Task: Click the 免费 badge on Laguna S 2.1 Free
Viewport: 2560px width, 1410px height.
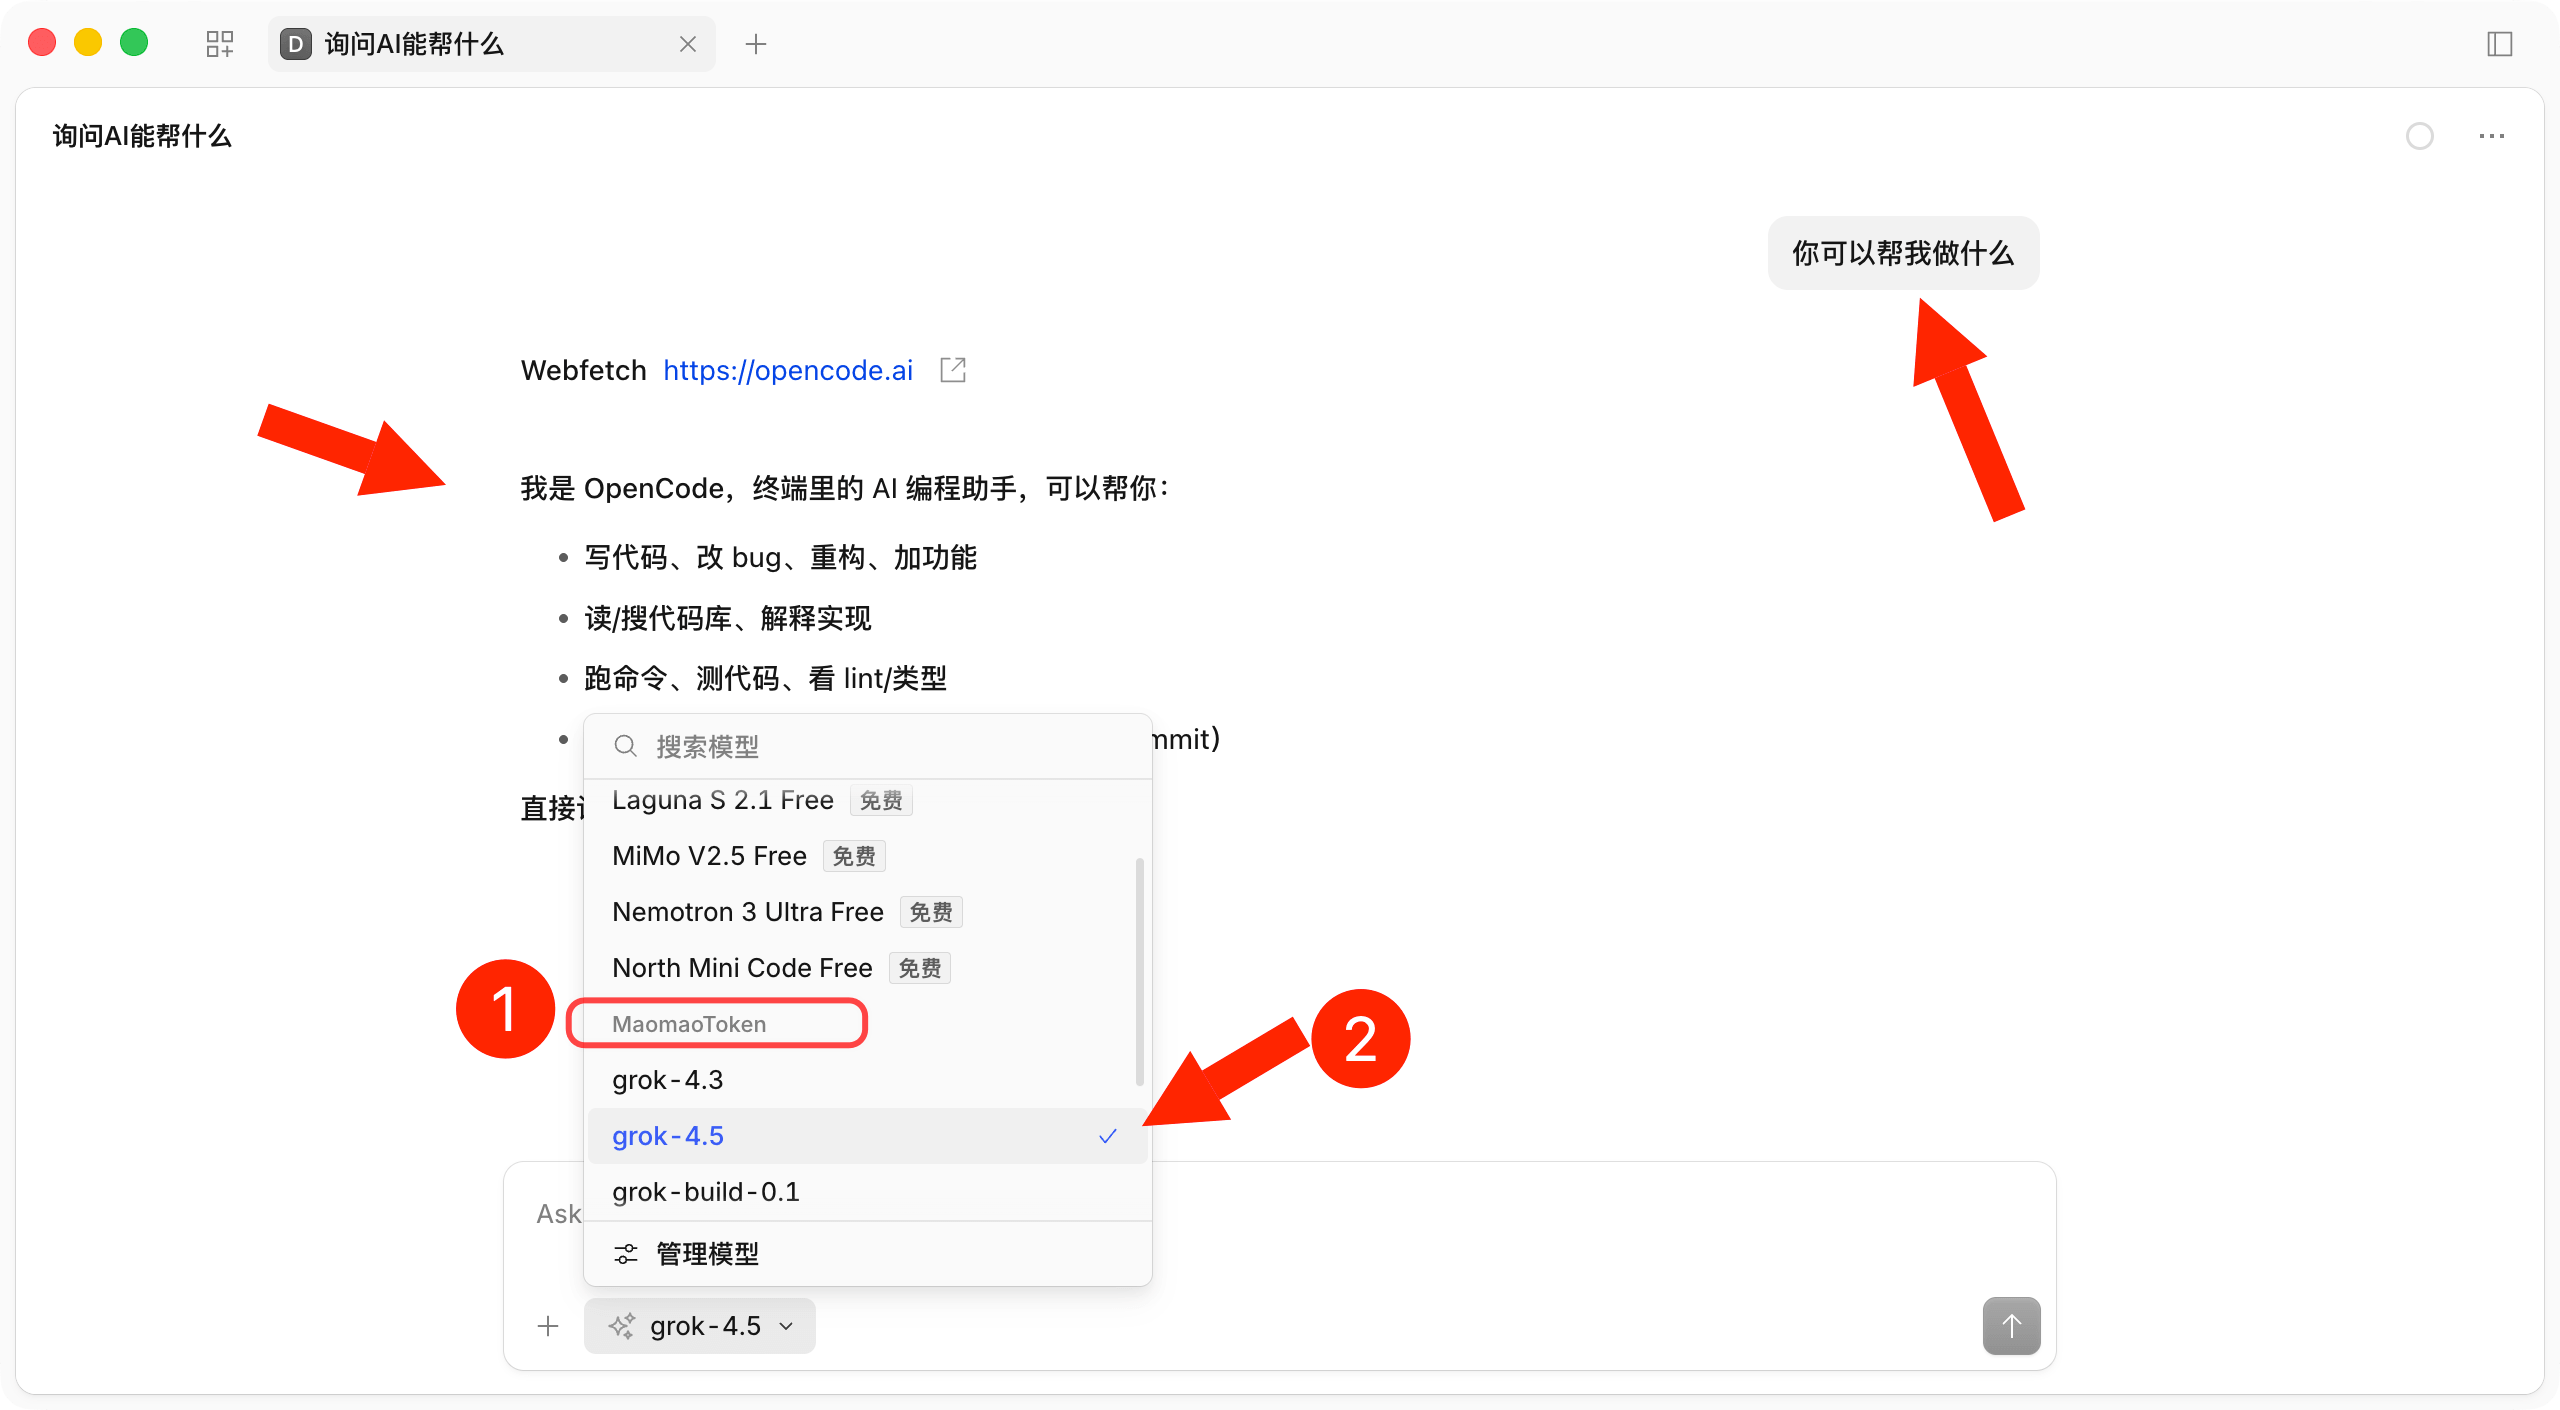Action: pos(881,800)
